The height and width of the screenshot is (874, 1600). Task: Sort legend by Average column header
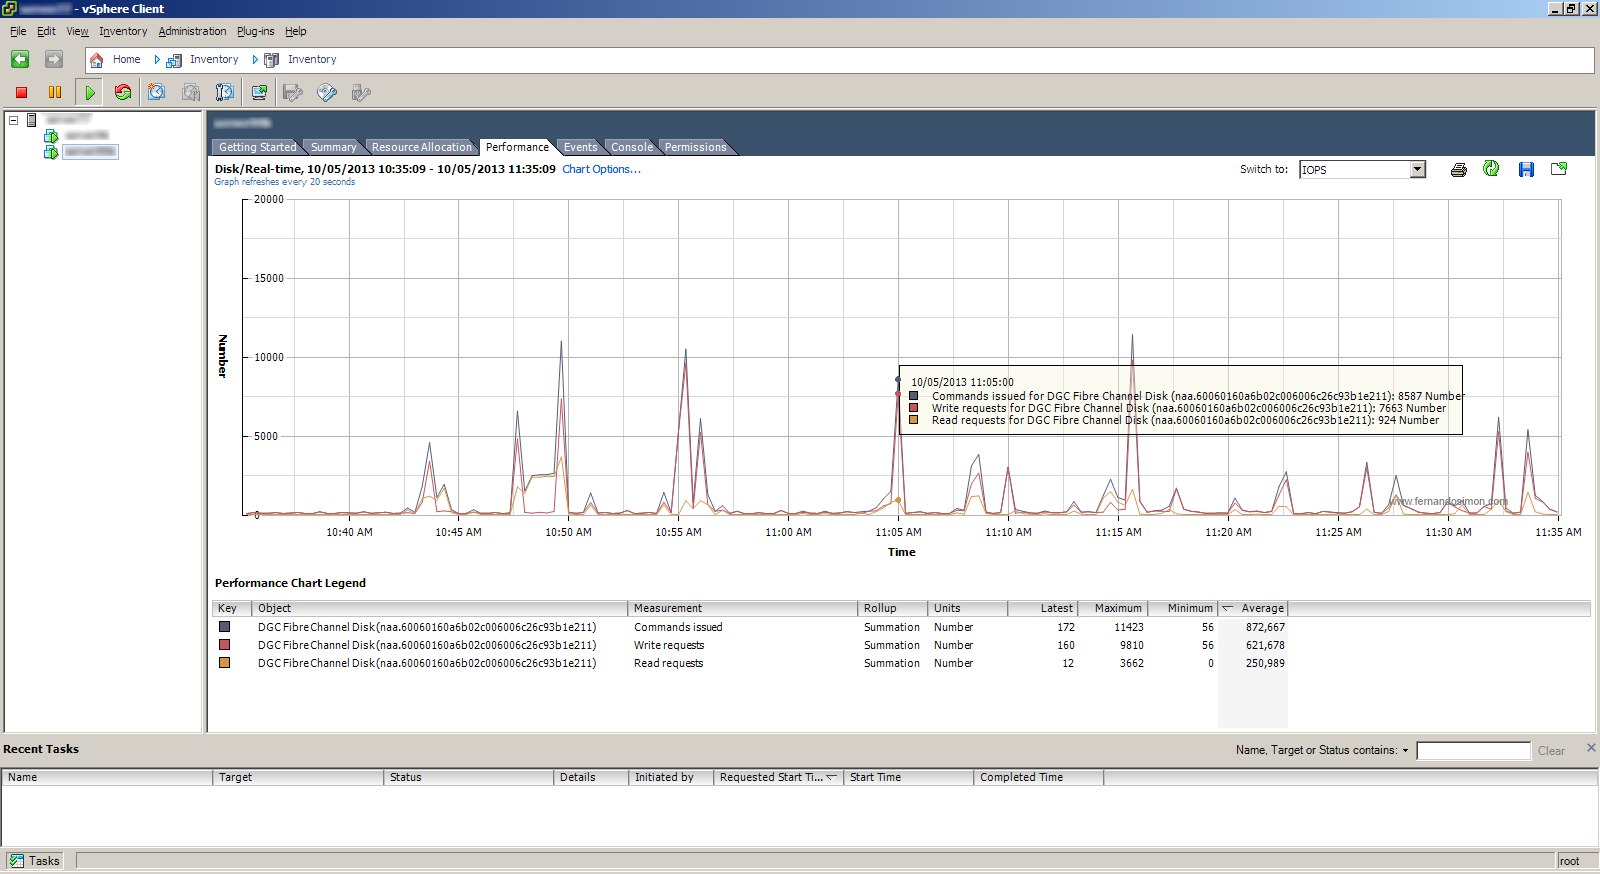(1253, 608)
